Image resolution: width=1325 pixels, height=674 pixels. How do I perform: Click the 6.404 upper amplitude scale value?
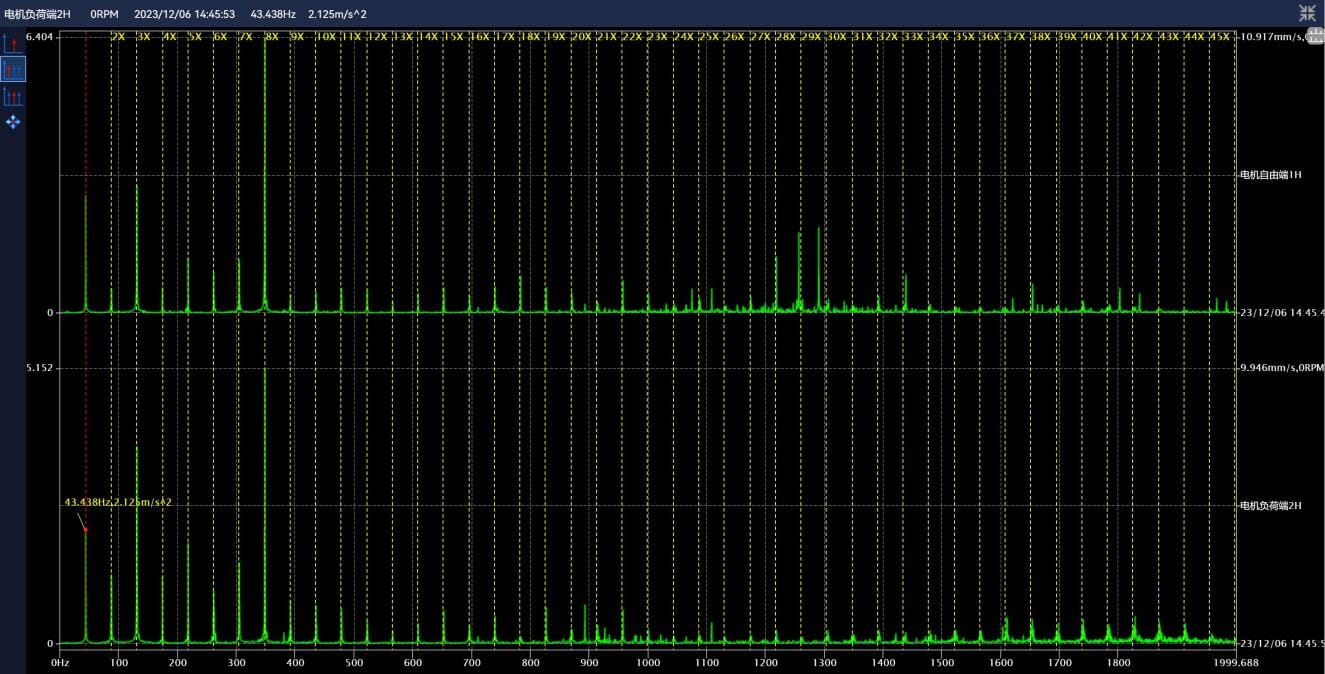pyautogui.click(x=39, y=36)
